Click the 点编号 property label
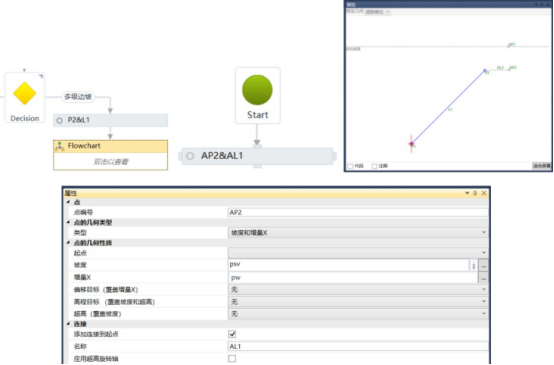This screenshot has width=554, height=365. [83, 212]
